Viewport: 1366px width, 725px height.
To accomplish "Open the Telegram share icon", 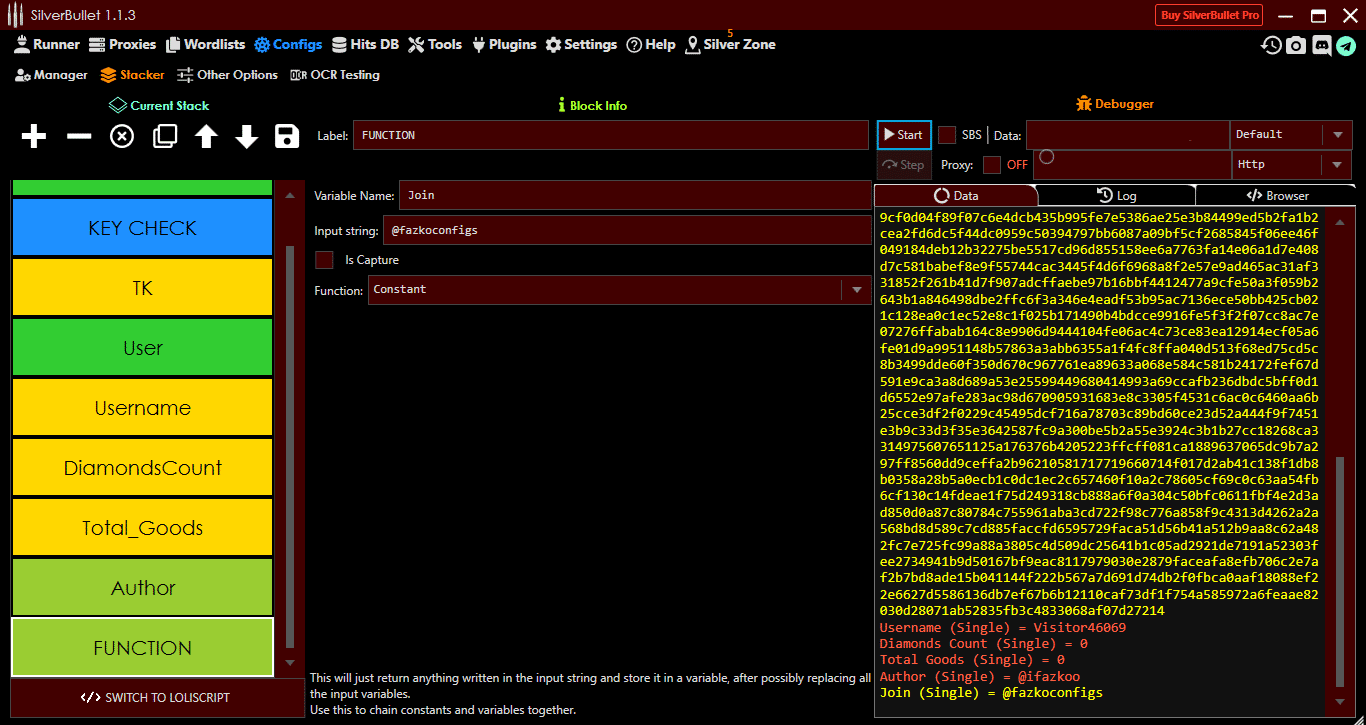I will (1345, 44).
